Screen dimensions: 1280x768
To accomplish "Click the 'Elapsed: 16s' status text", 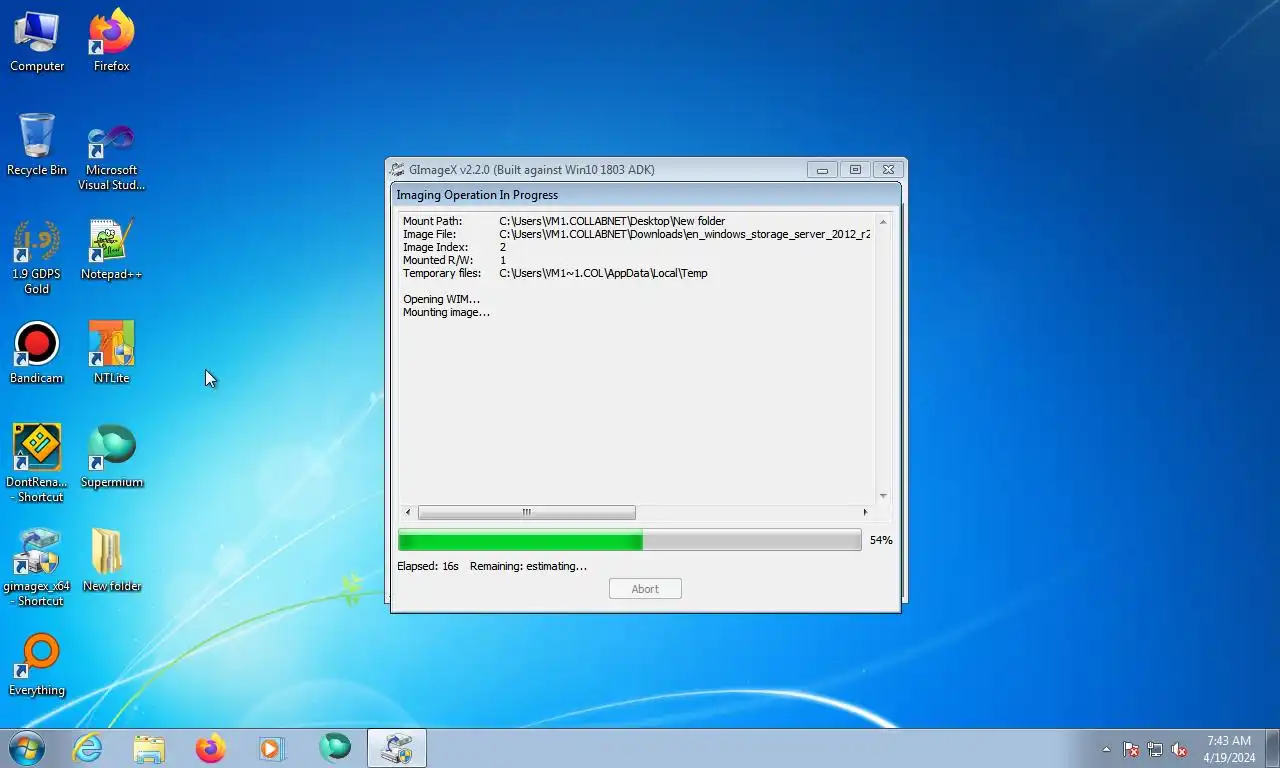I will click(428, 566).
